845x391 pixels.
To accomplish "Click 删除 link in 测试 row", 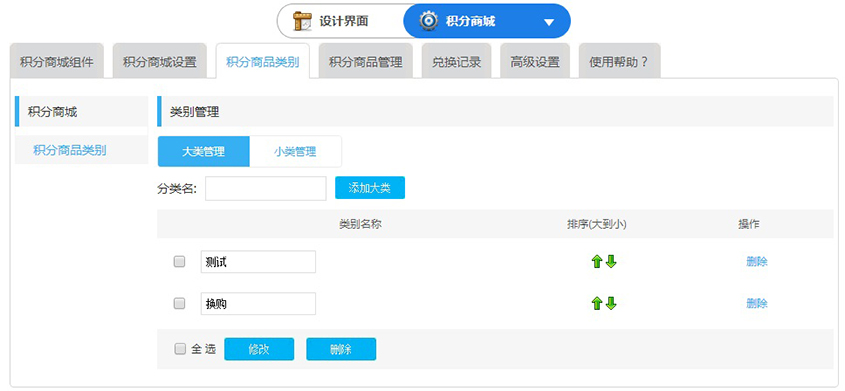I will click(757, 262).
